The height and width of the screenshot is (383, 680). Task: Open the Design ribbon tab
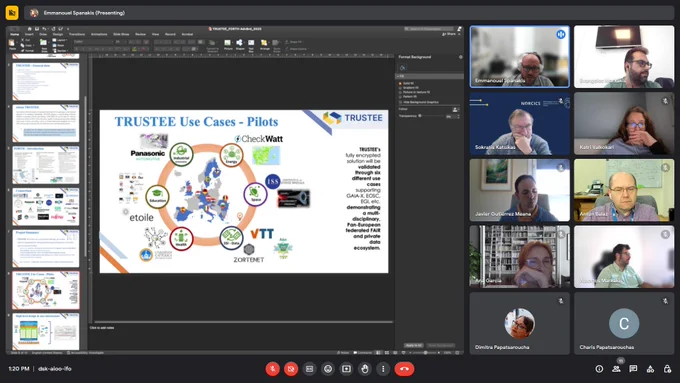(x=58, y=34)
